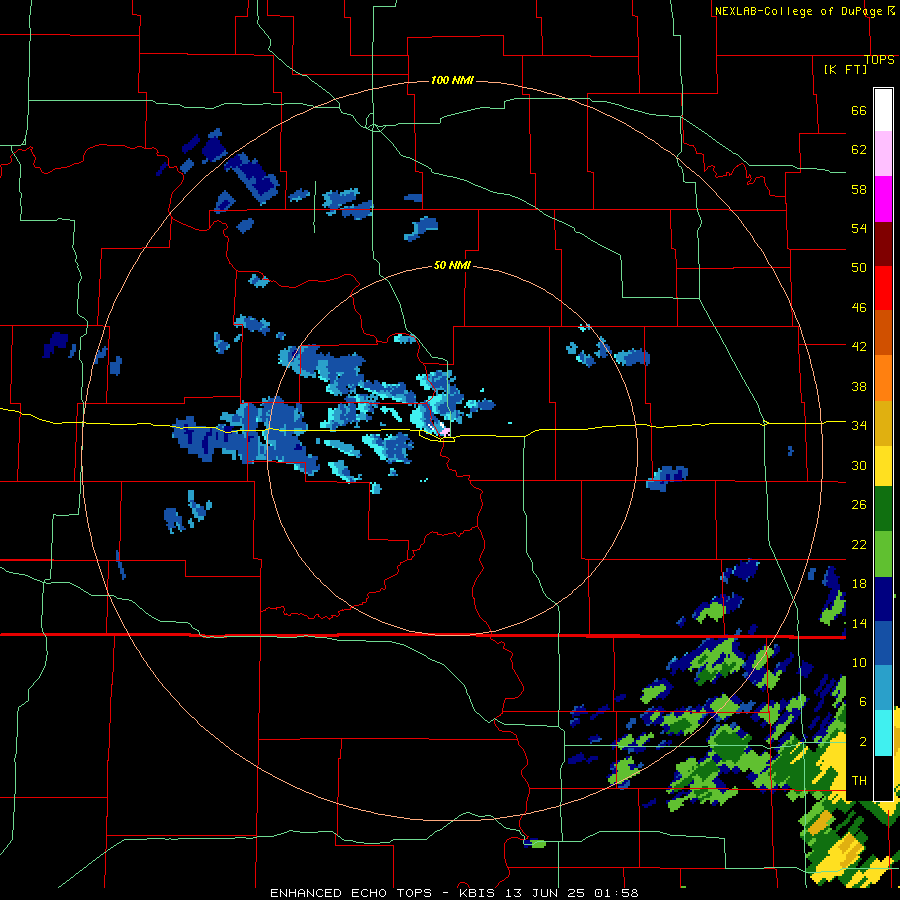Click the 100 NMI range ring label
Viewport: 900px width, 900px height.
coord(452,80)
